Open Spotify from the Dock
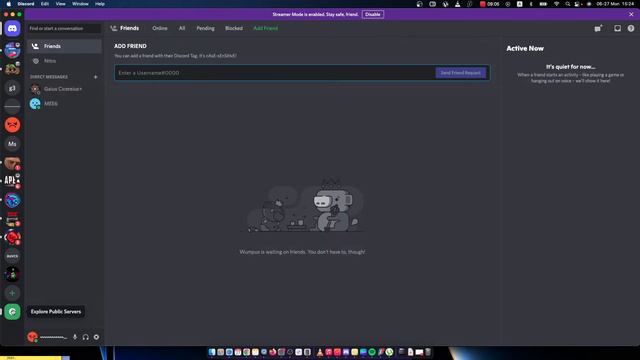Image resolution: width=640 pixels, height=360 pixels. pyautogui.click(x=372, y=352)
